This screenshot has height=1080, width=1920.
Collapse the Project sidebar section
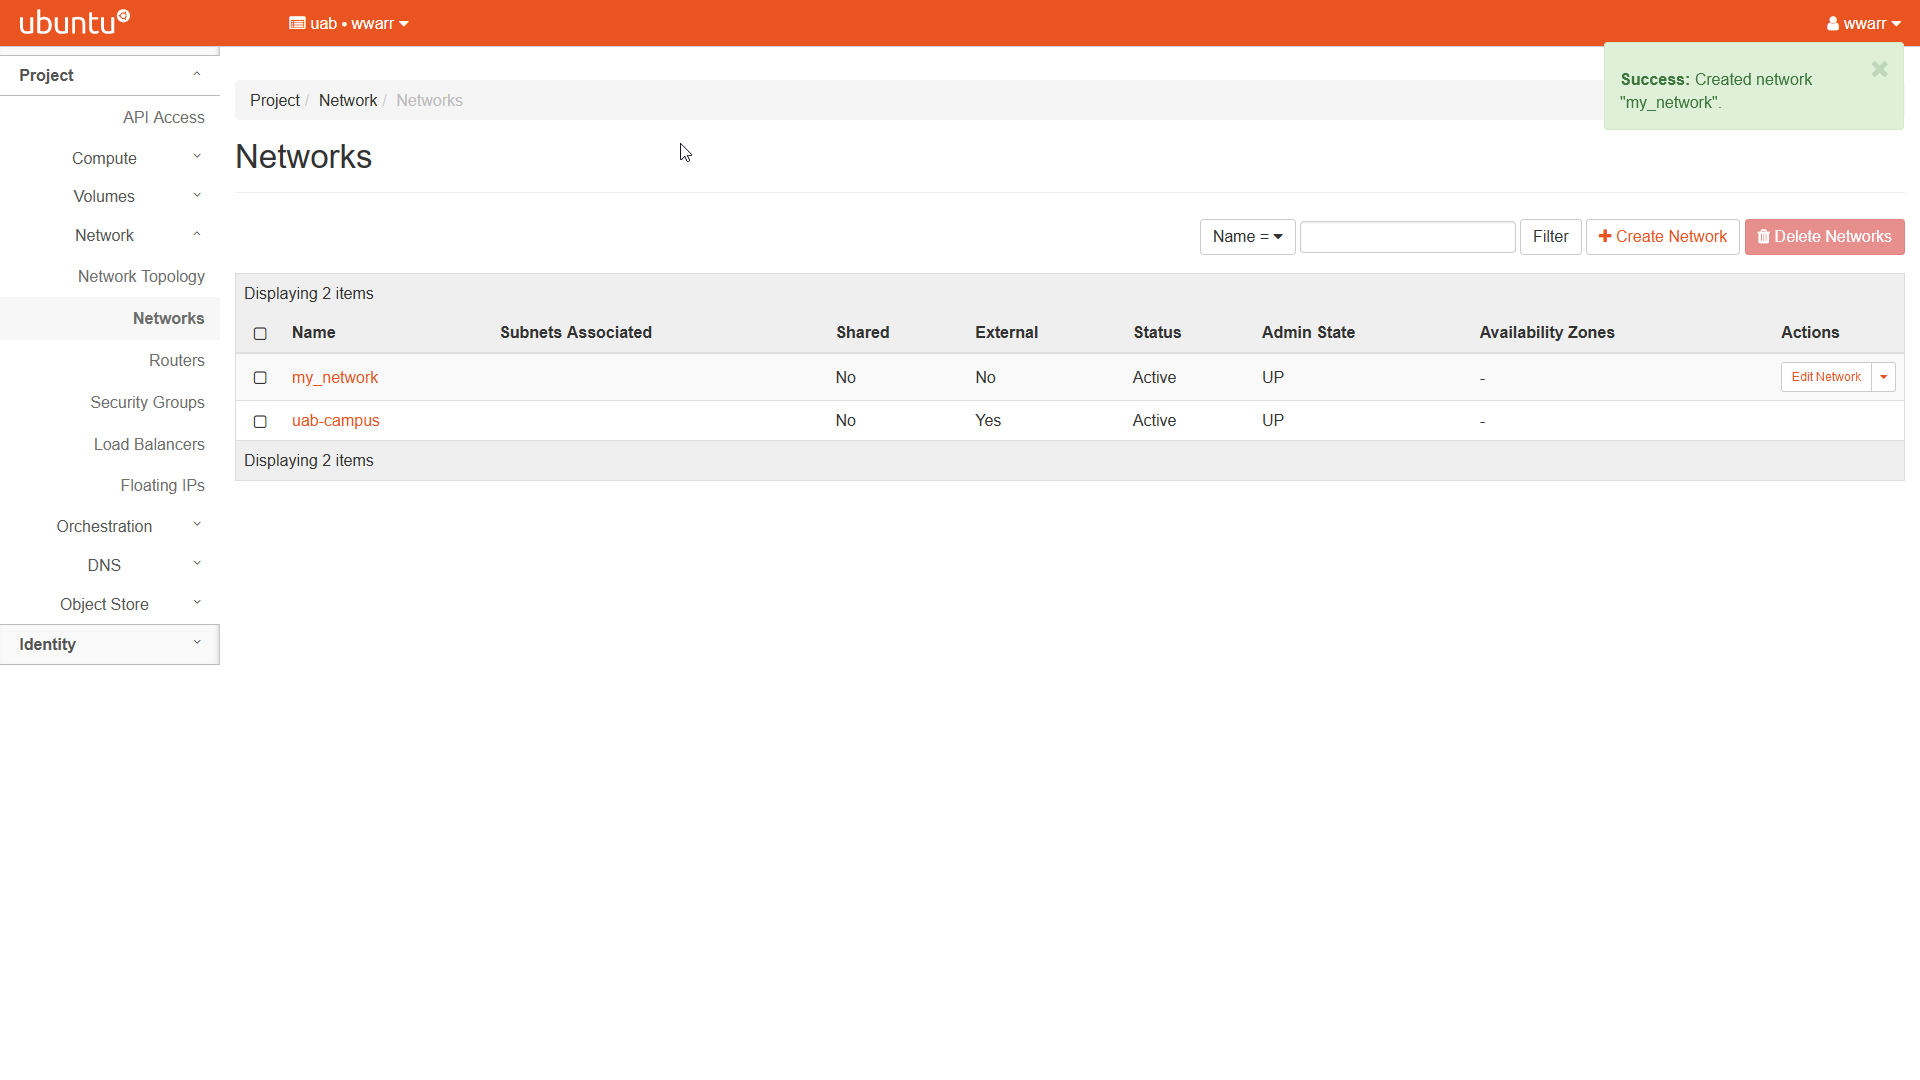[110, 75]
